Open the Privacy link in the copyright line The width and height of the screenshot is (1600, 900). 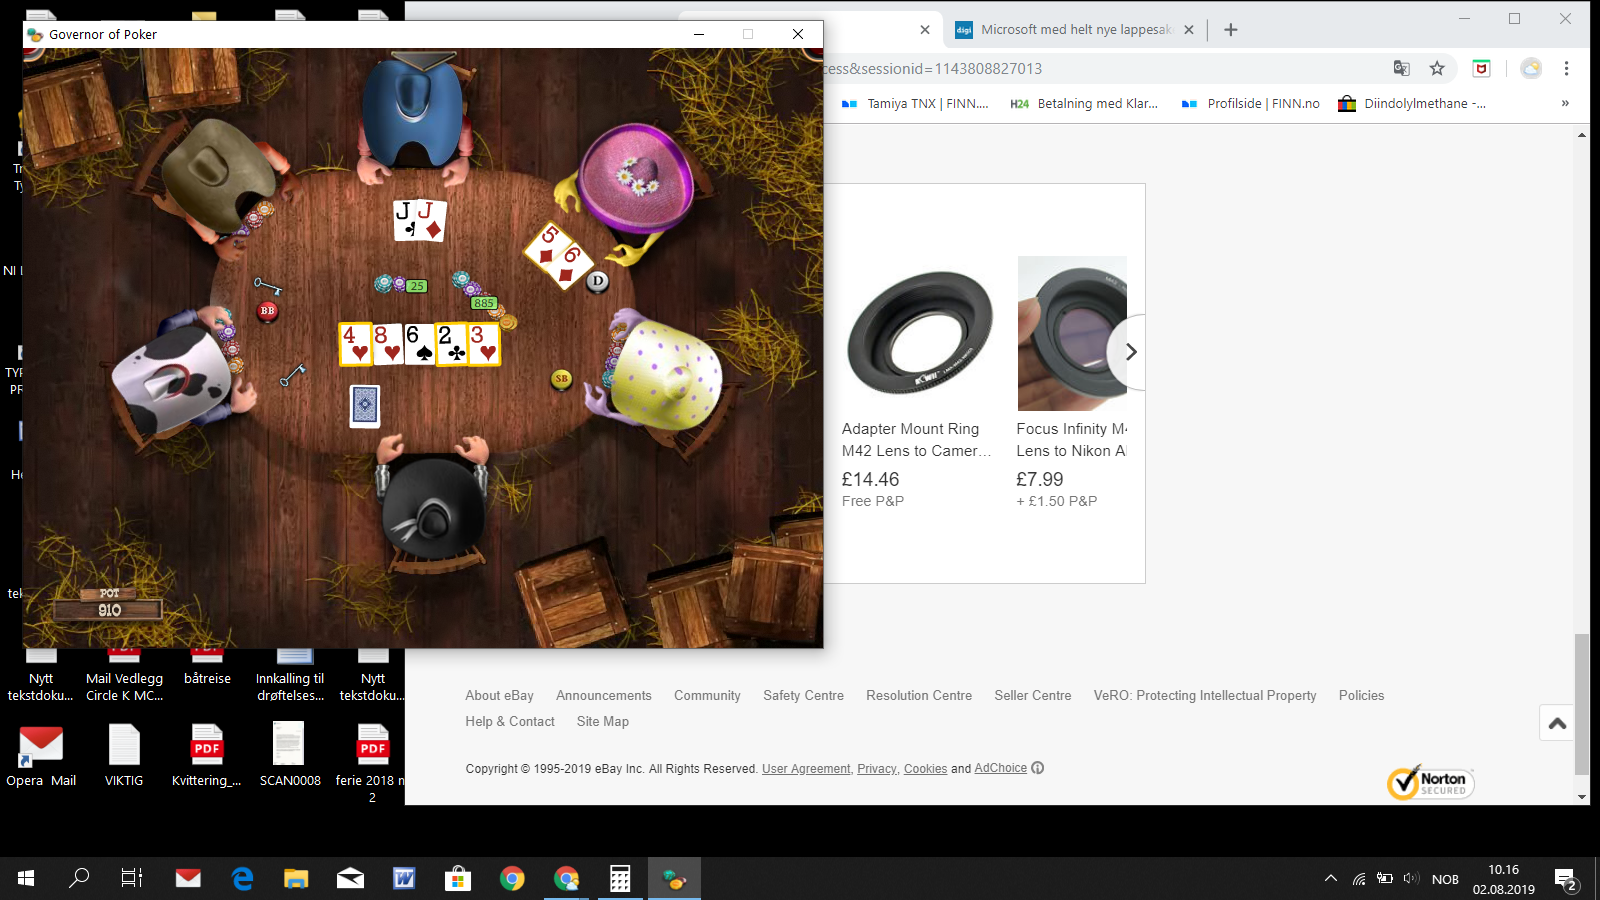pyautogui.click(x=877, y=769)
